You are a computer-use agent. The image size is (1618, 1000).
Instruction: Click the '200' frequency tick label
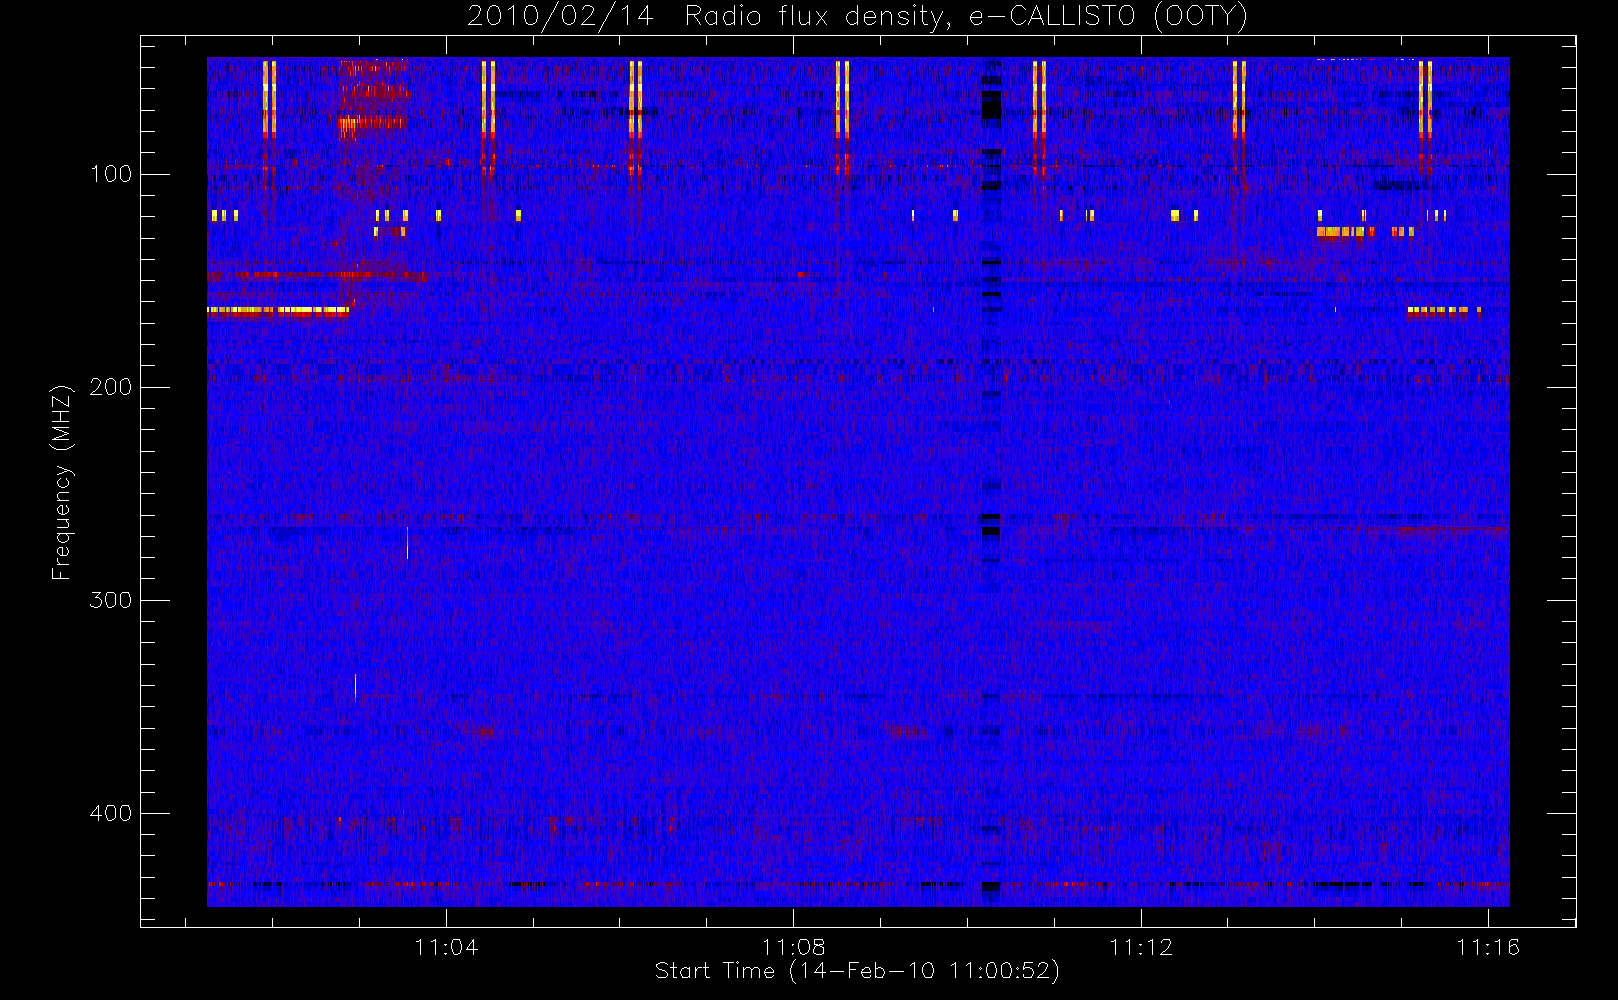pyautogui.click(x=111, y=387)
